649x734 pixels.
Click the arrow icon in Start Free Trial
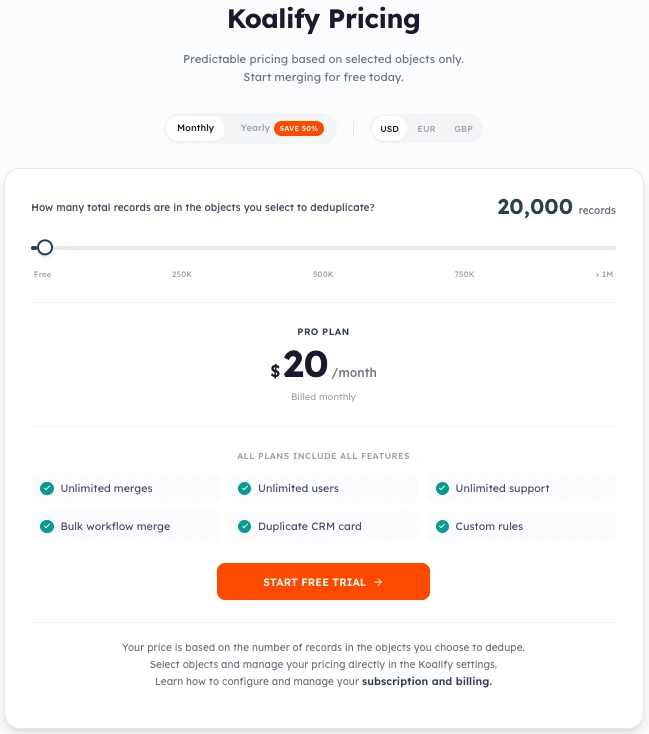[378, 582]
